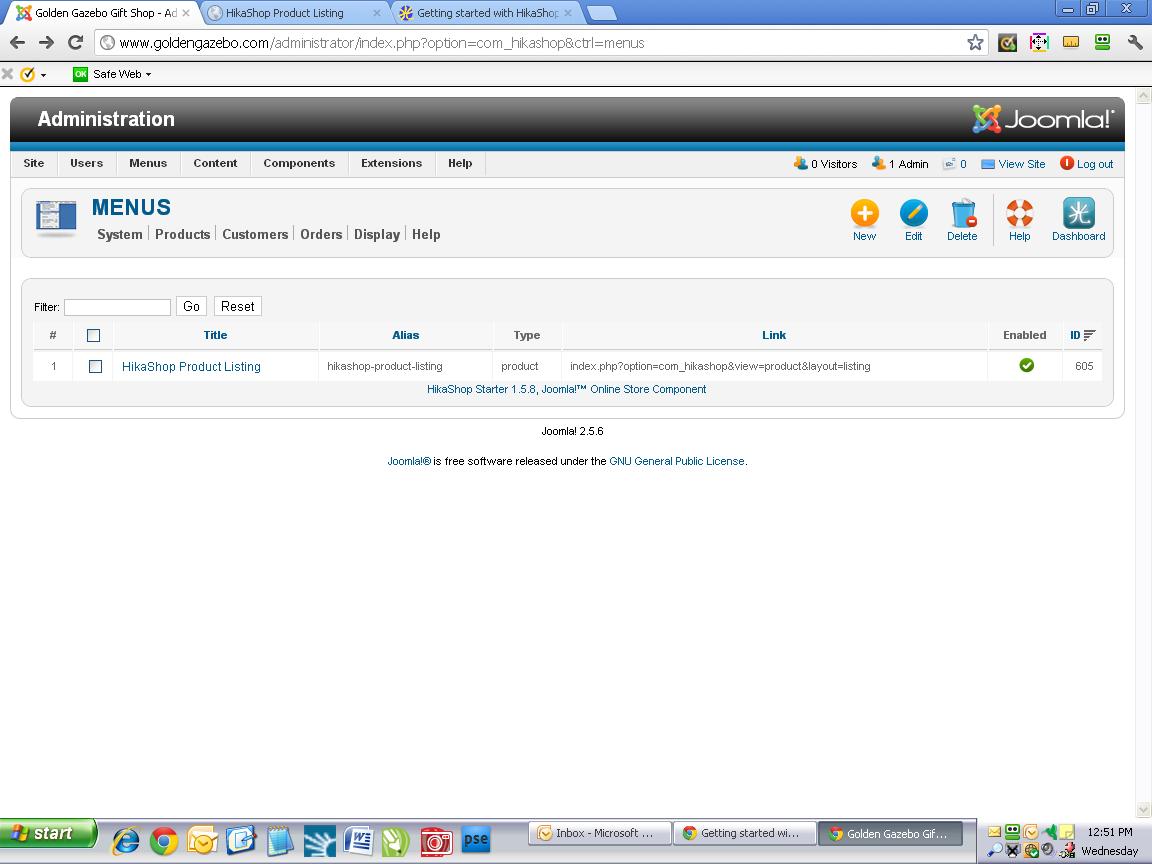Screen dimensions: 1152x864
Task: Click the browser Back arrow
Action: click(18, 43)
